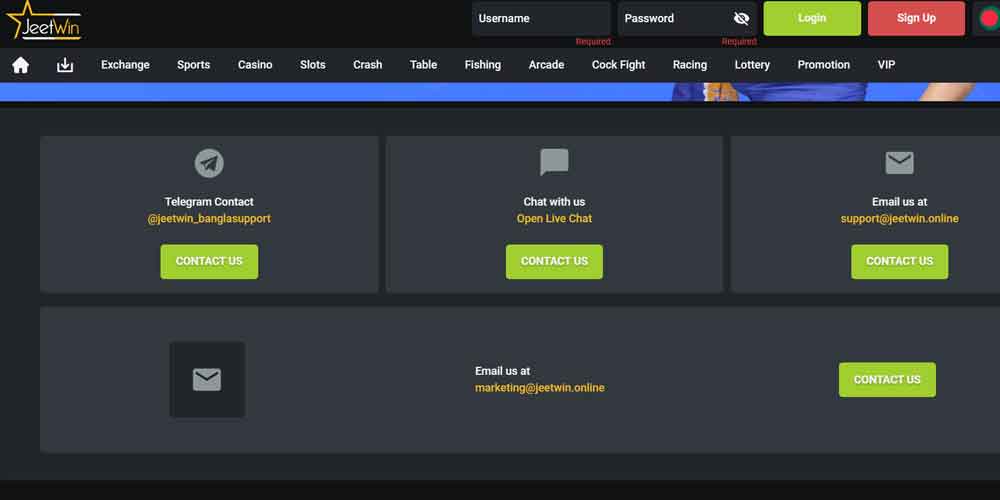Go to the Home icon
The width and height of the screenshot is (1000, 500).
click(20, 65)
